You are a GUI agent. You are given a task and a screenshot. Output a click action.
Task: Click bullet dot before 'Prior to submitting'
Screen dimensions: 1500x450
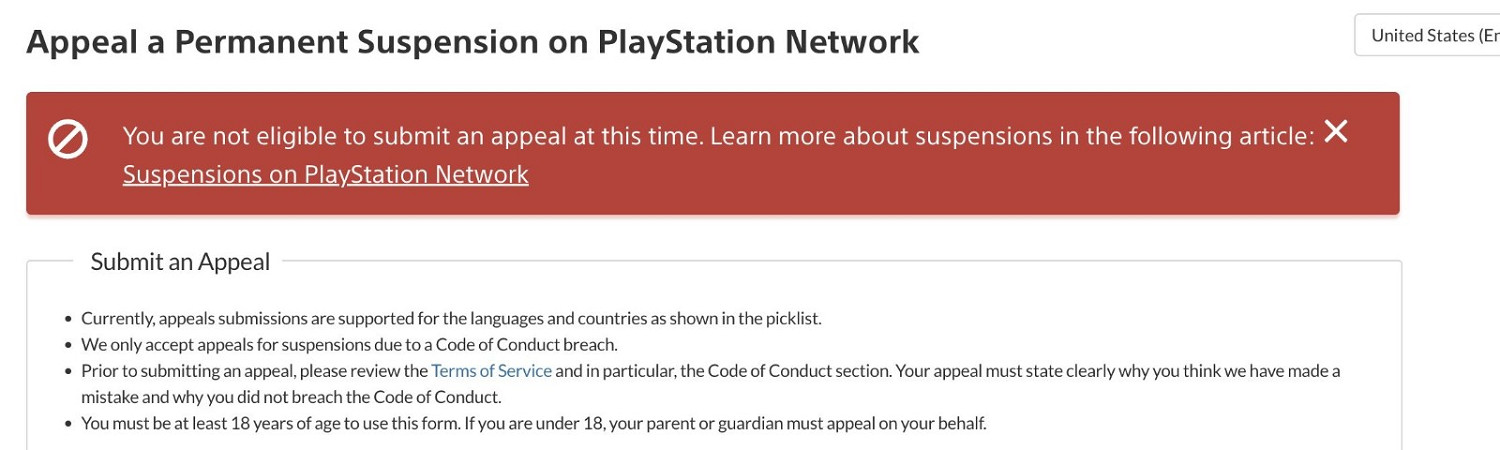(68, 372)
